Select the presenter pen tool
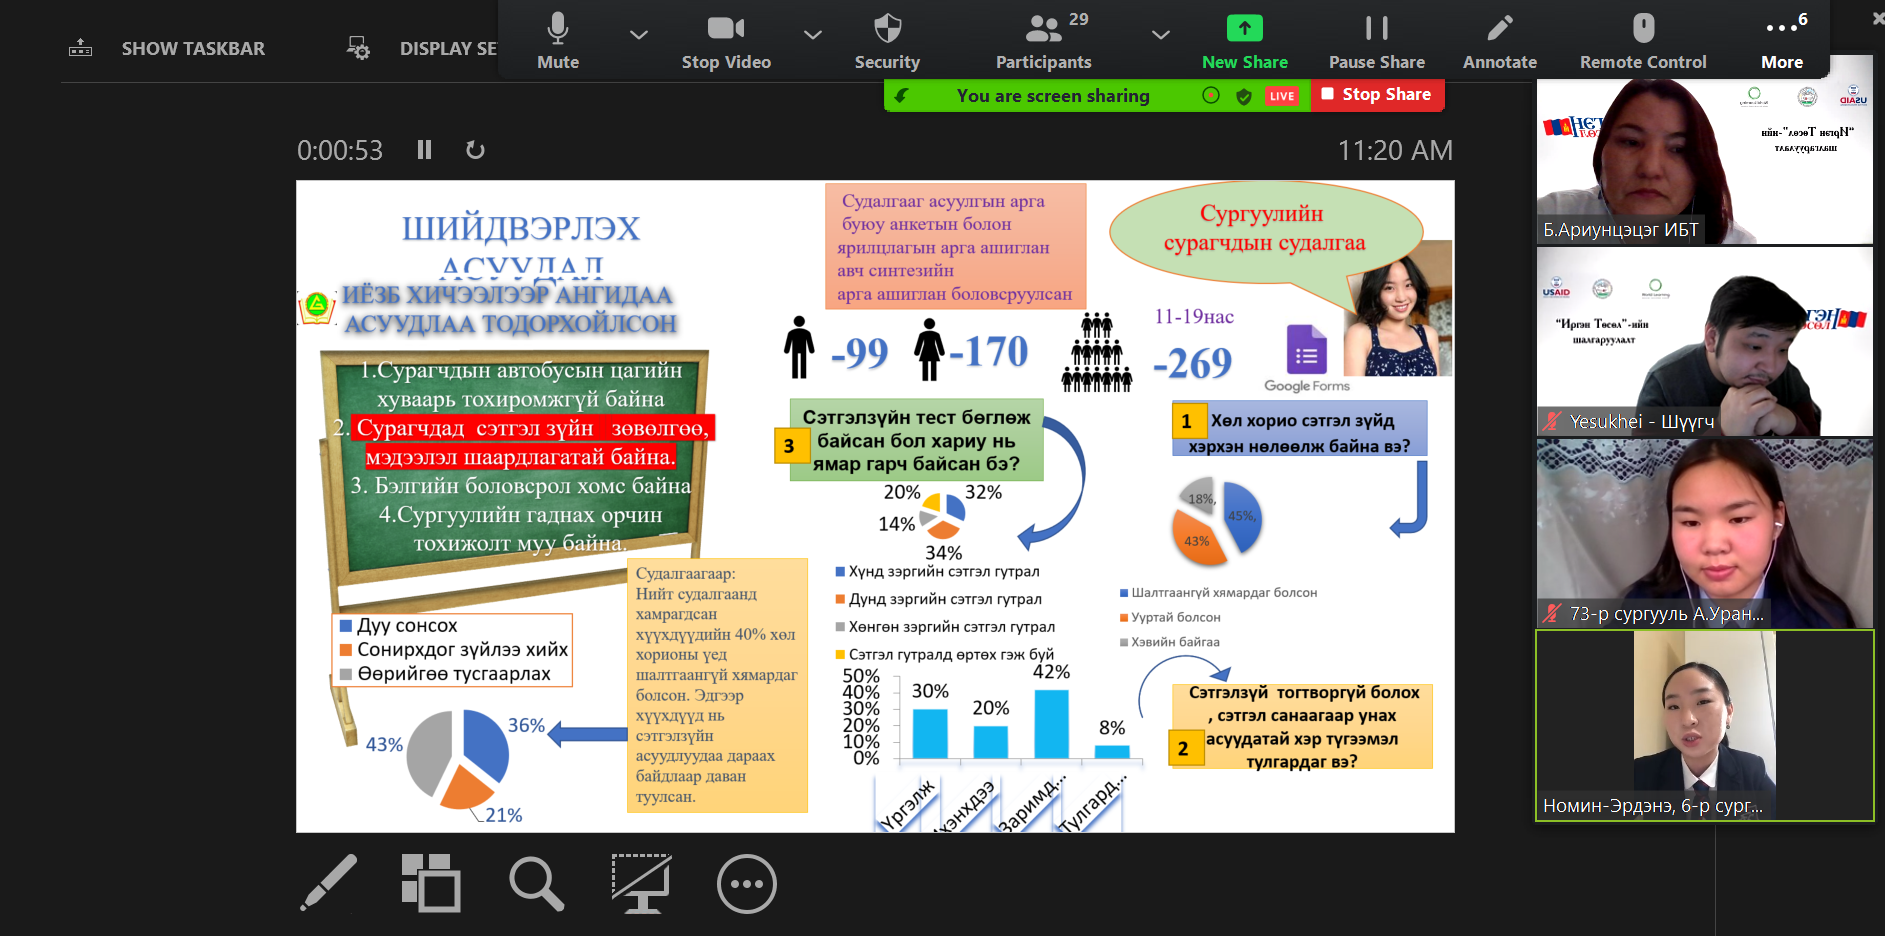The height and width of the screenshot is (936, 1885). click(x=329, y=883)
